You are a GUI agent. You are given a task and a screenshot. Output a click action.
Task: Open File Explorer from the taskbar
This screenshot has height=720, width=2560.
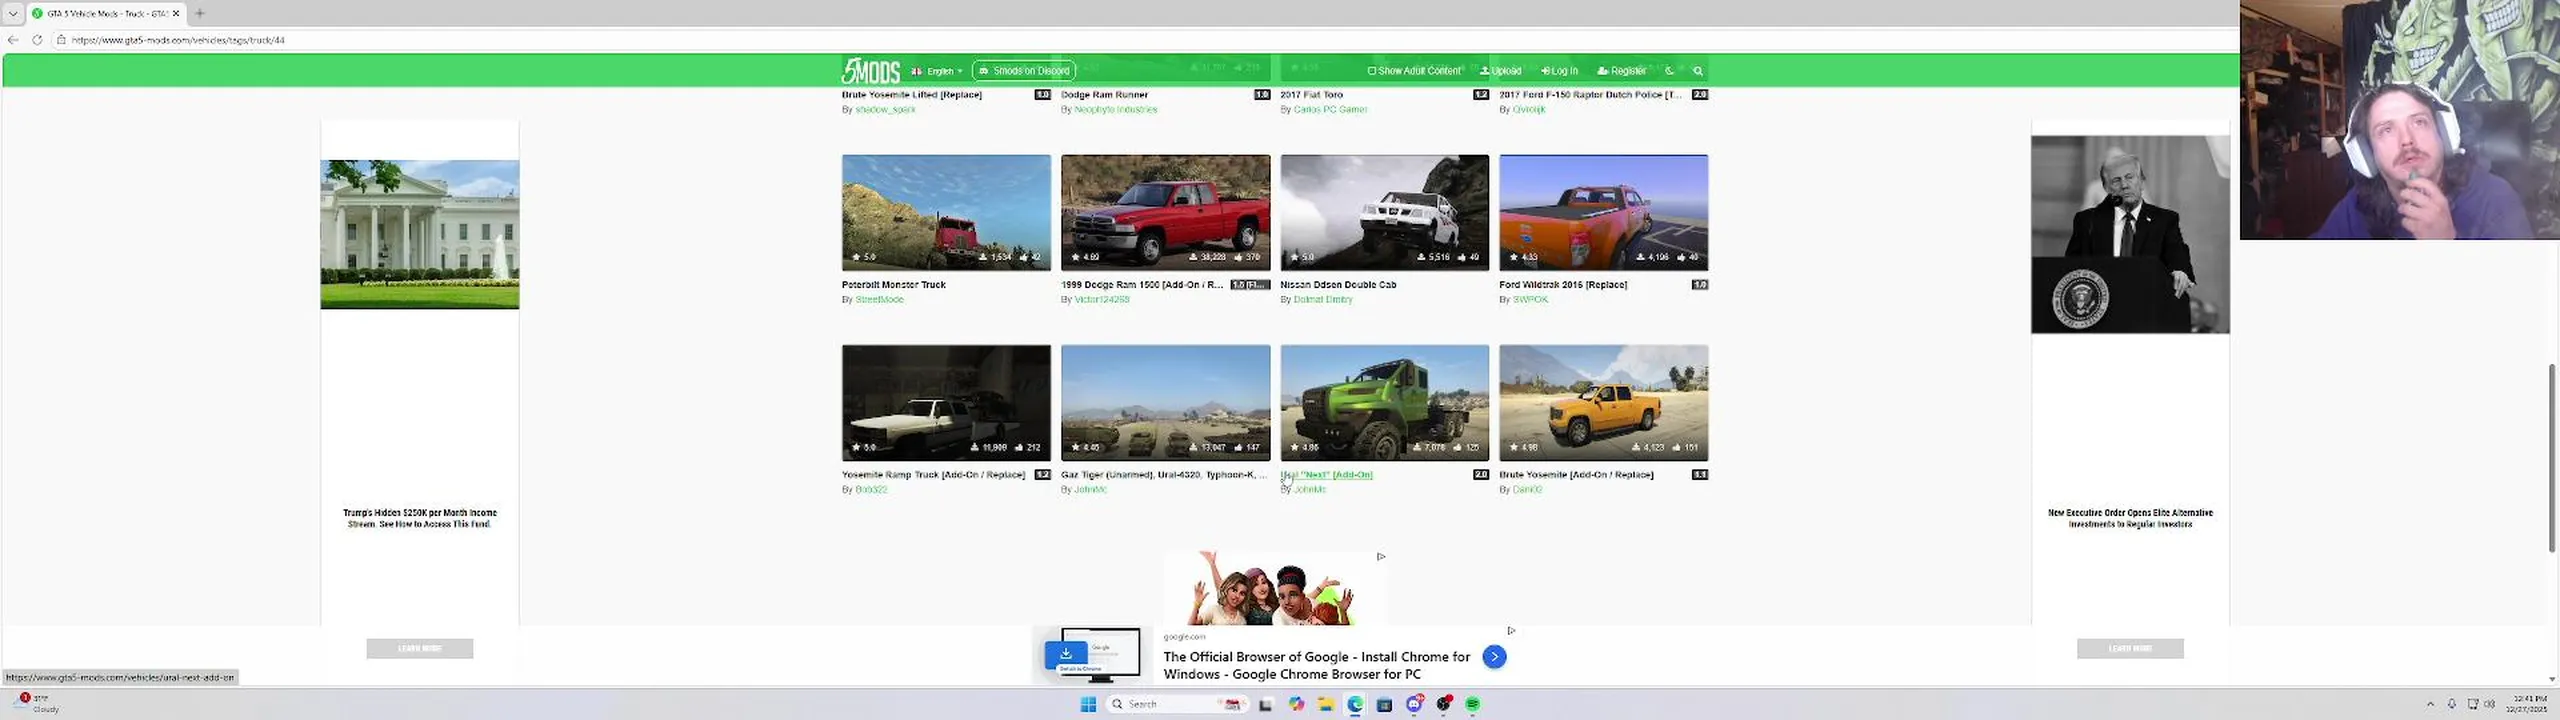click(x=1325, y=704)
